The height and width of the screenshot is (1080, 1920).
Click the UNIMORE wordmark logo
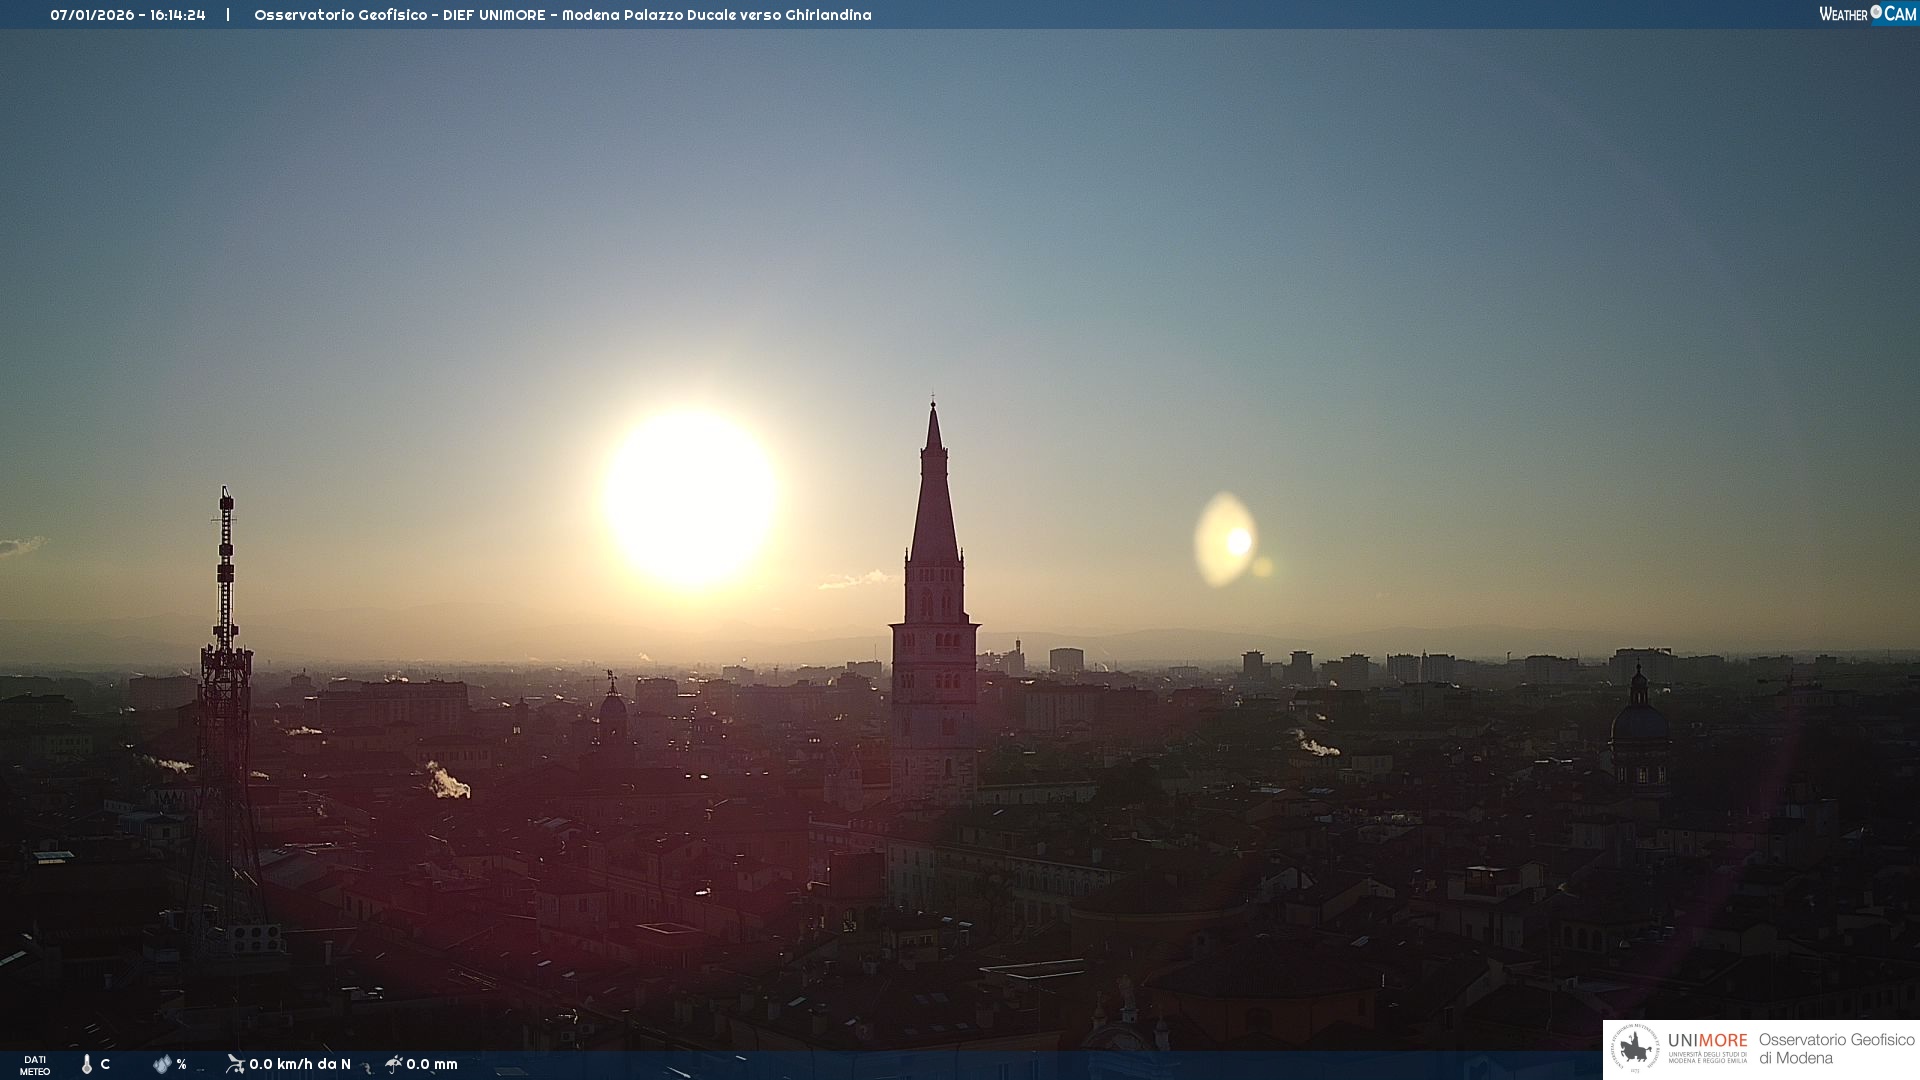(x=1707, y=1041)
